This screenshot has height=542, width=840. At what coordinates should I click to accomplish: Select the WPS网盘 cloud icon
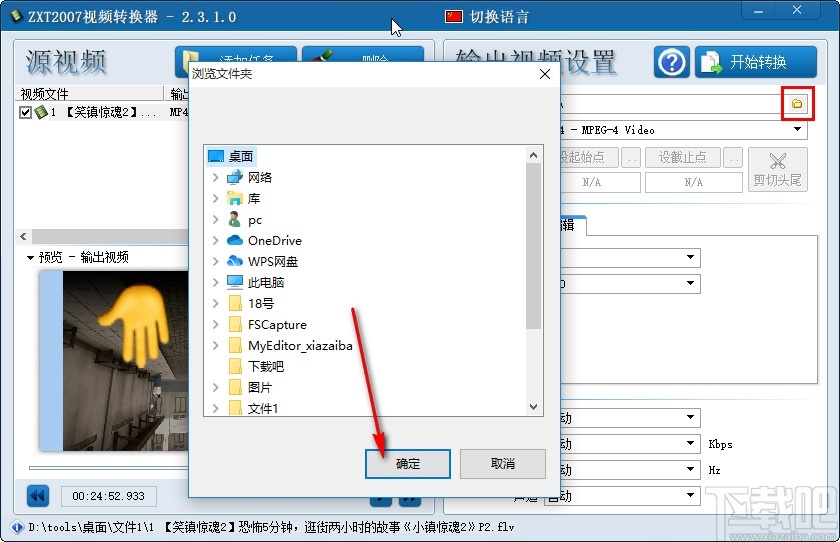pos(235,261)
